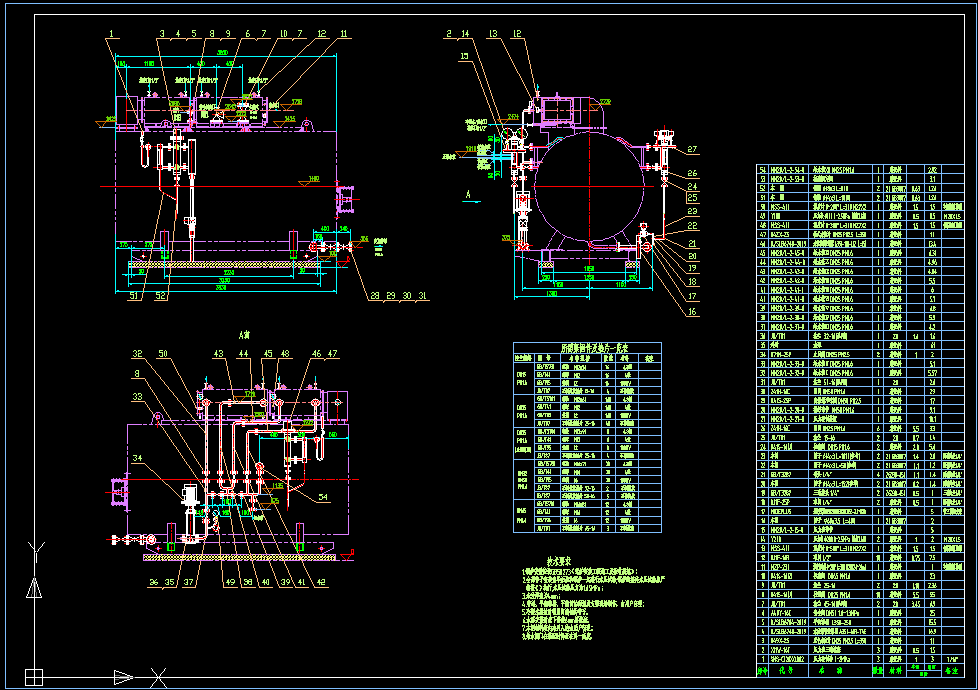
Task: Click balloon callout 34 on the plan view
Action: (138, 457)
